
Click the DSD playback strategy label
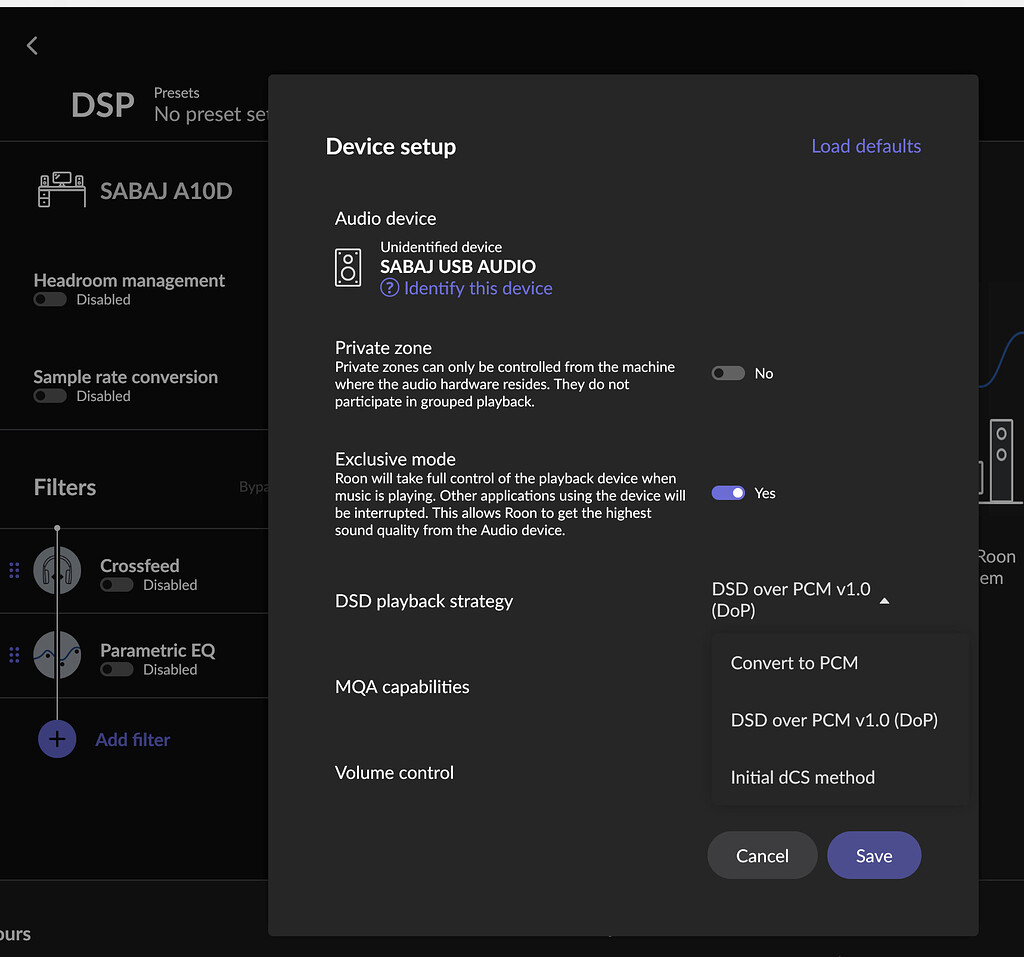[x=424, y=601]
